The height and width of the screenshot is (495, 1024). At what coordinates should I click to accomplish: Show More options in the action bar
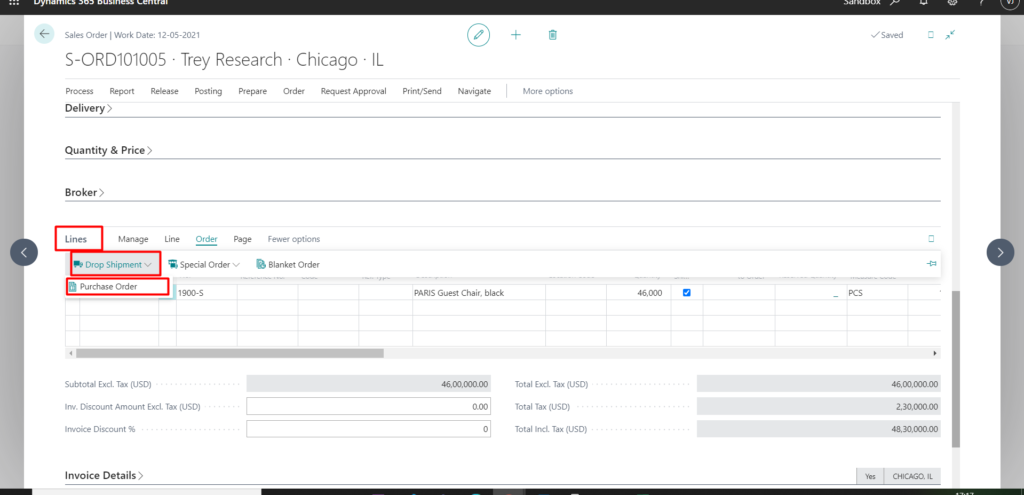point(548,91)
